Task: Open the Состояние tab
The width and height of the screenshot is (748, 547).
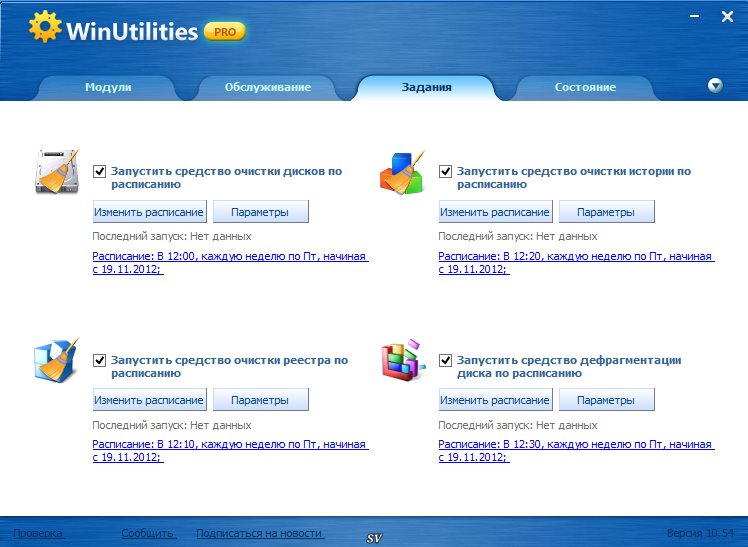Action: [x=585, y=87]
